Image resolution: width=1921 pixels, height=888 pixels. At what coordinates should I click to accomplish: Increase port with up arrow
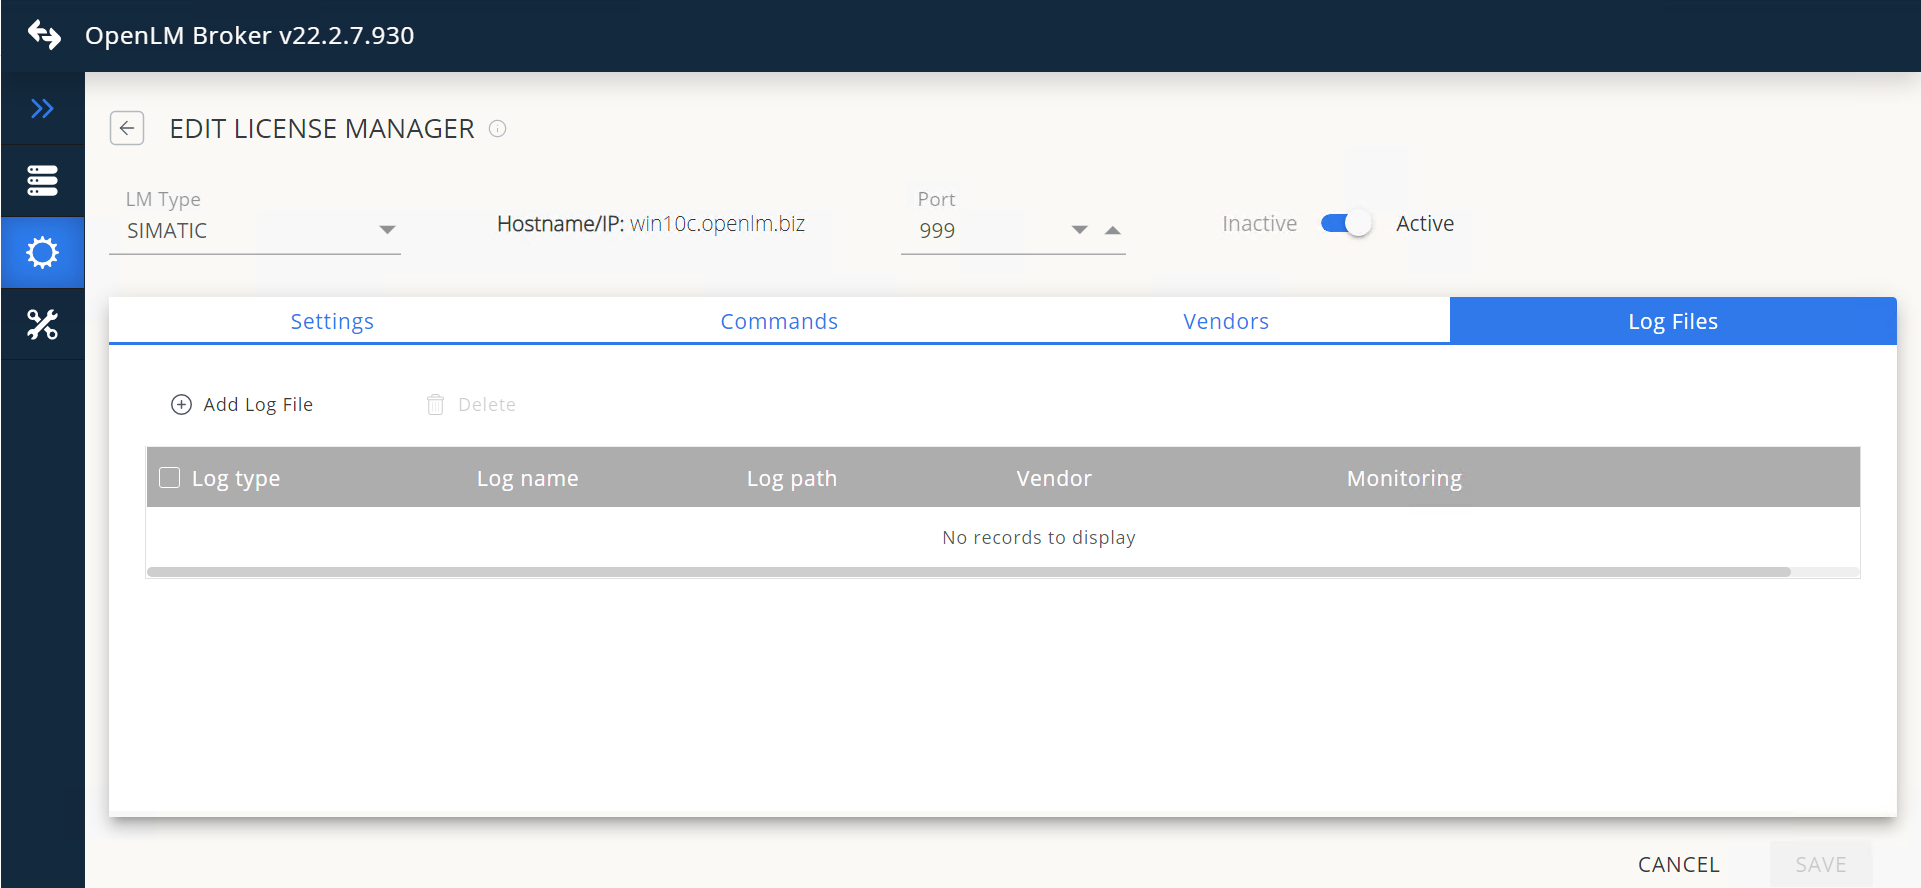[1113, 230]
